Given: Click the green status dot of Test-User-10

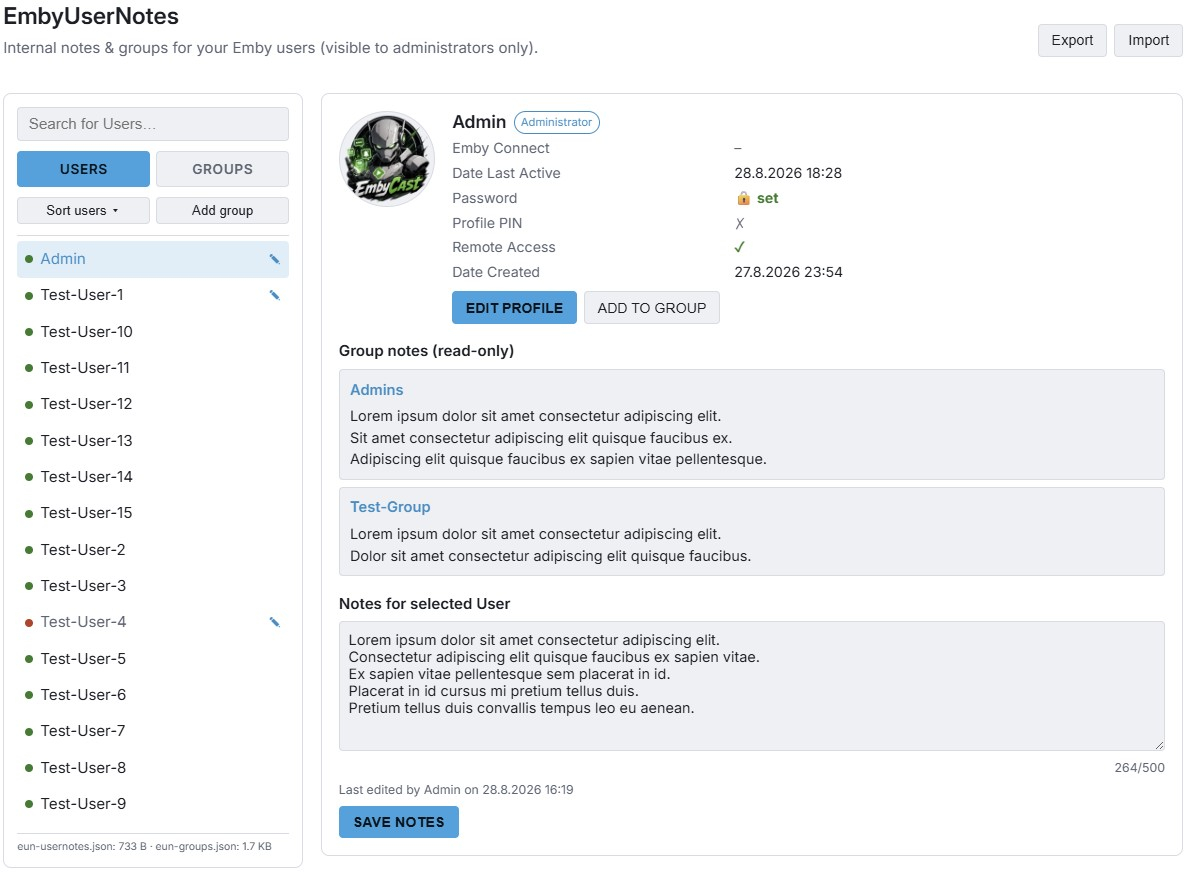Looking at the screenshot, I should point(29,332).
